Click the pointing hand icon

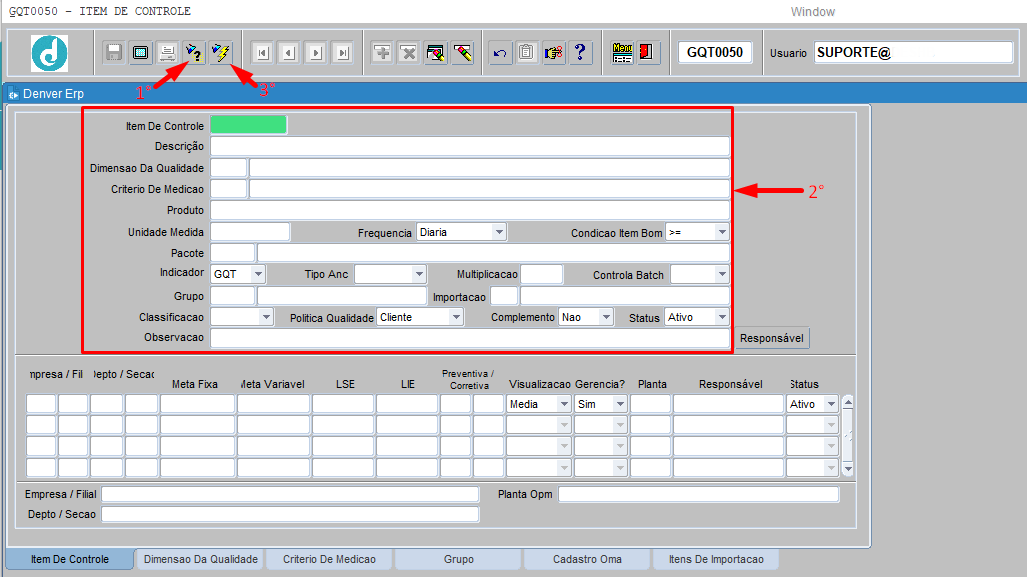coord(553,52)
